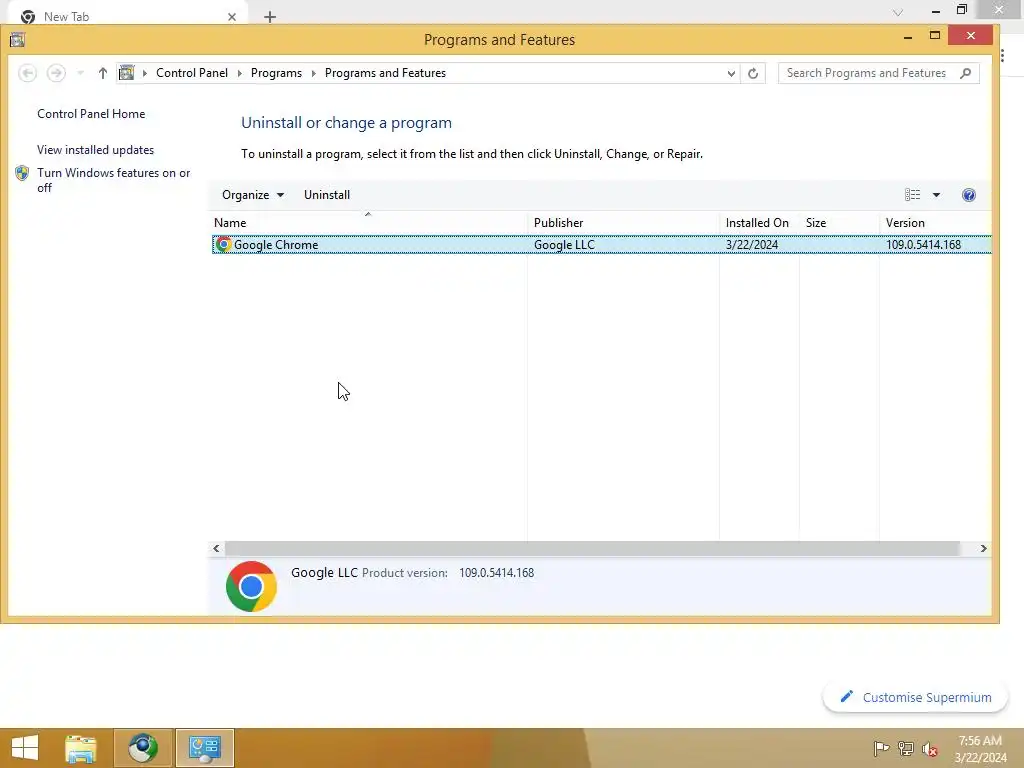
Task: Click the 3/22/2024 installed date cell
Action: pos(752,245)
